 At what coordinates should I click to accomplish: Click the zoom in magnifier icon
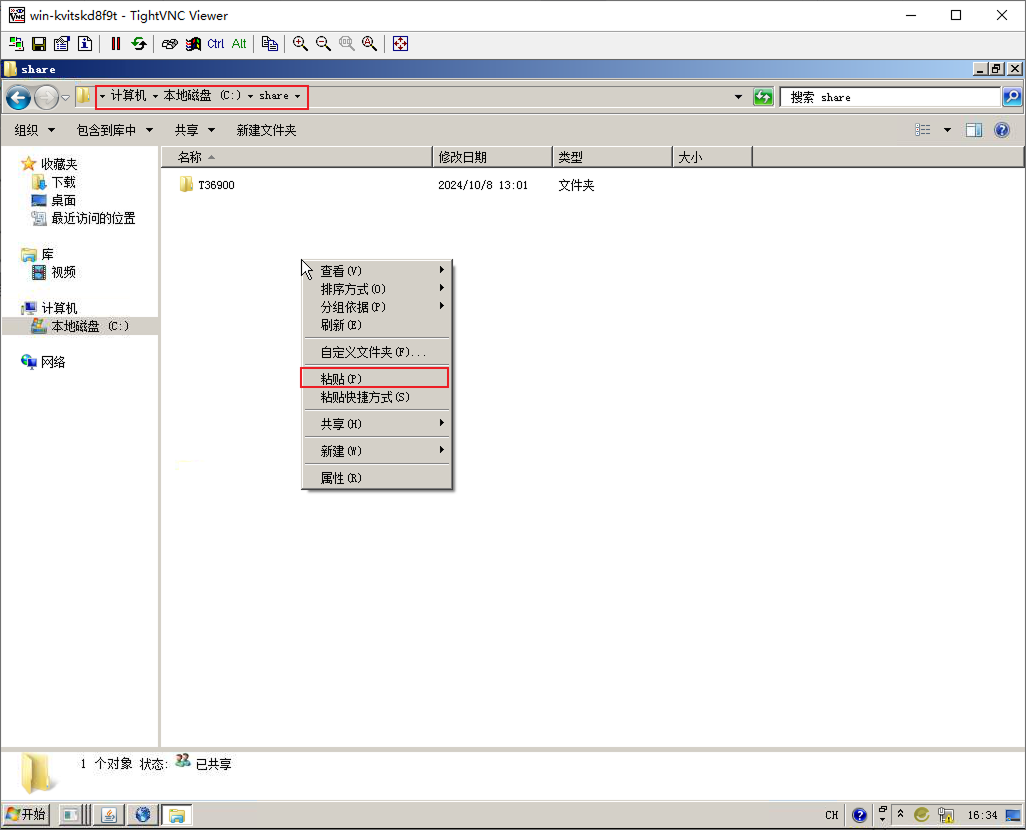(300, 44)
